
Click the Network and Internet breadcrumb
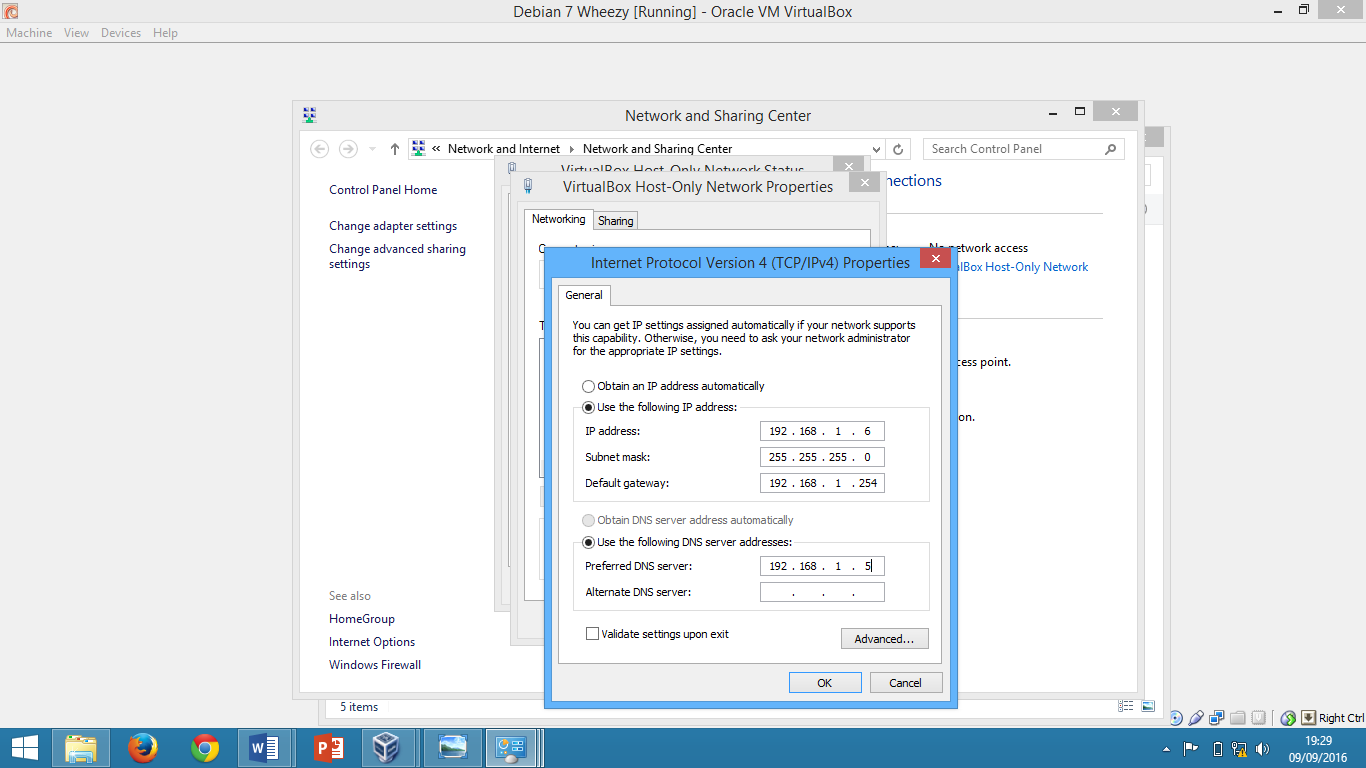(x=504, y=149)
